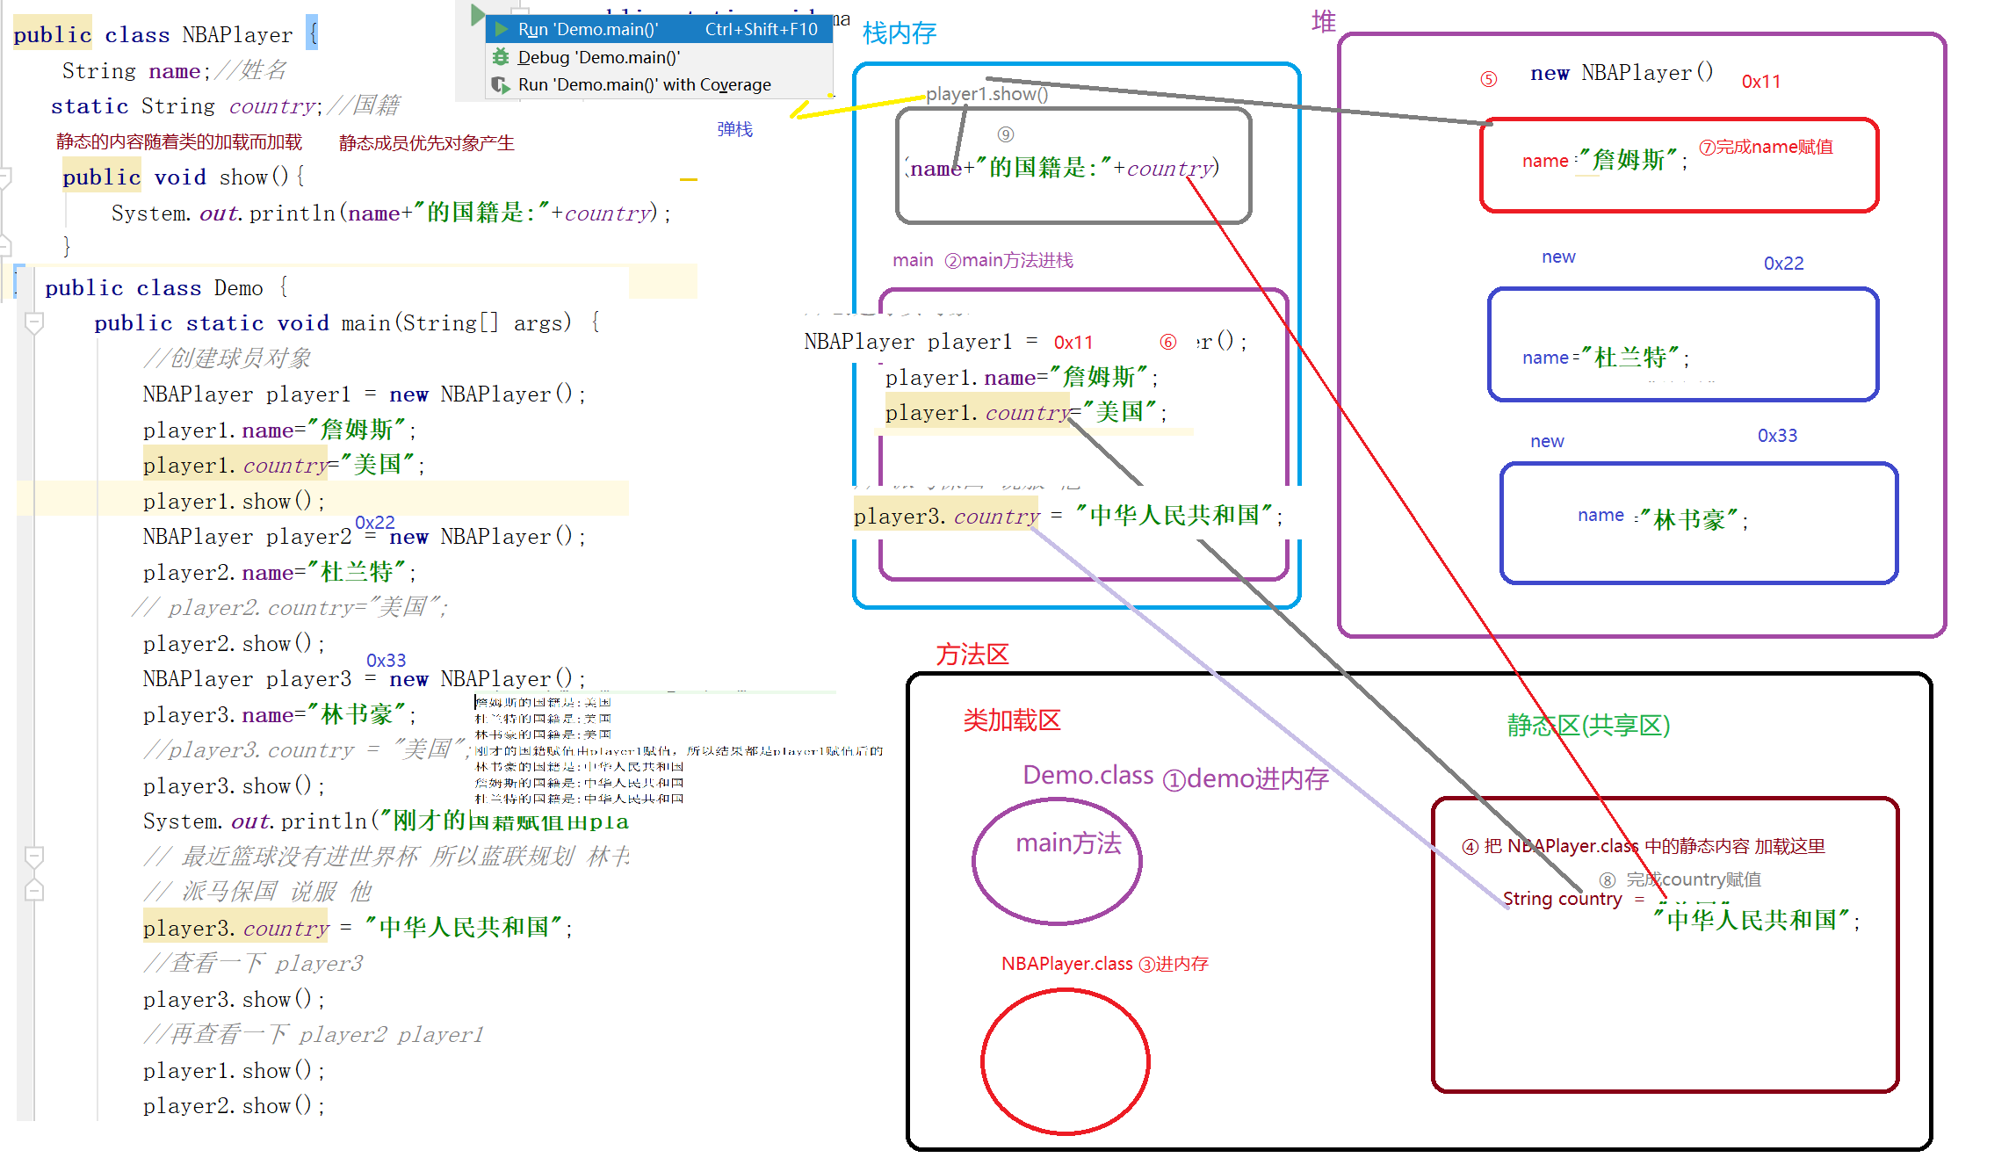Collapse the show() method fold marker
This screenshot has width=2016, height=1172.
(5, 178)
